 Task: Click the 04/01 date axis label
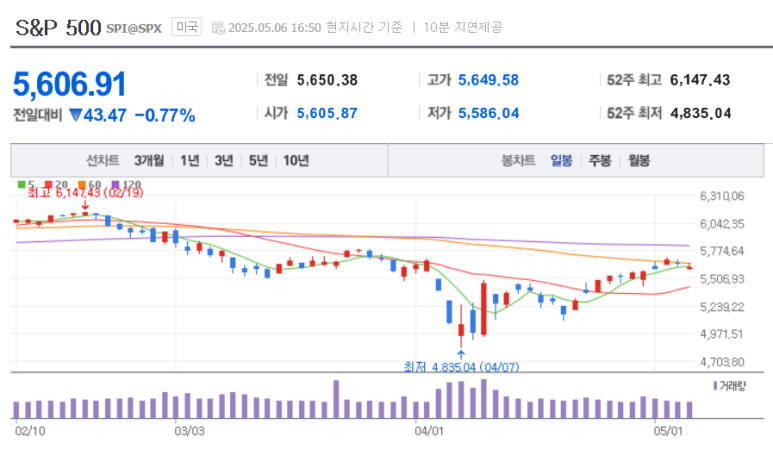pyautogui.click(x=429, y=431)
